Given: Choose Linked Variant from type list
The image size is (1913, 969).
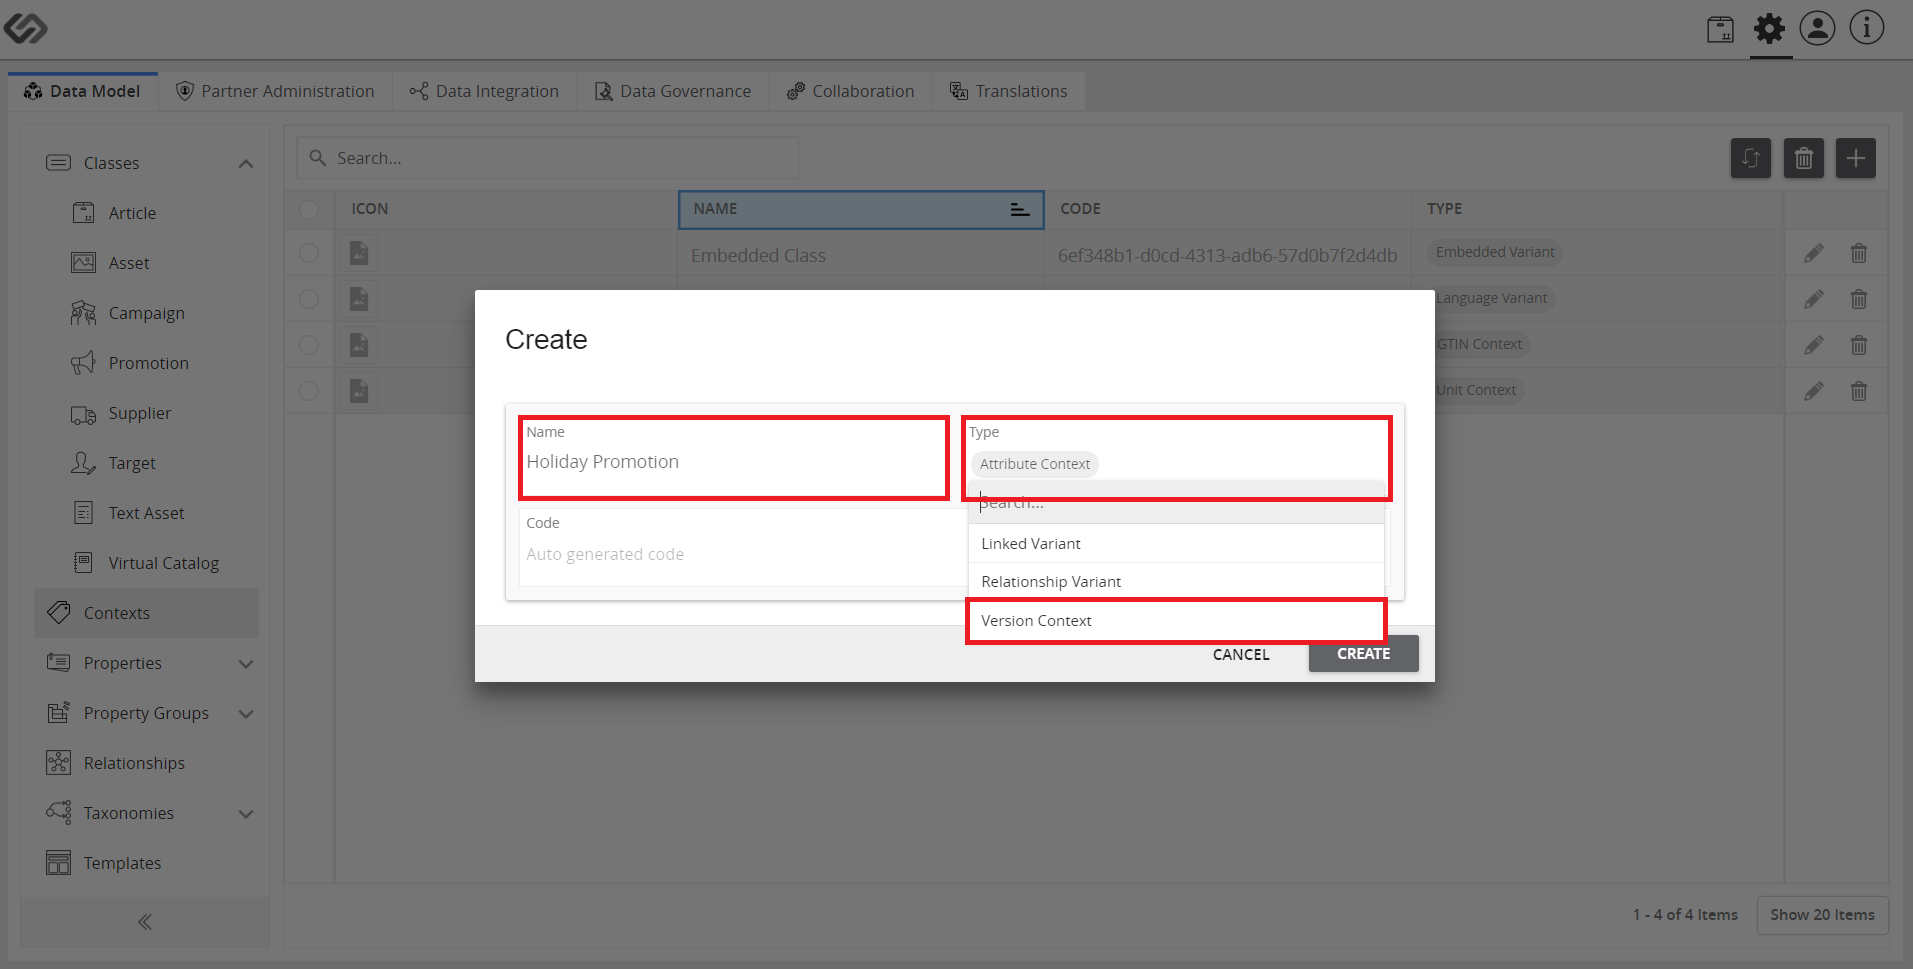Looking at the screenshot, I should click(x=1176, y=544).
